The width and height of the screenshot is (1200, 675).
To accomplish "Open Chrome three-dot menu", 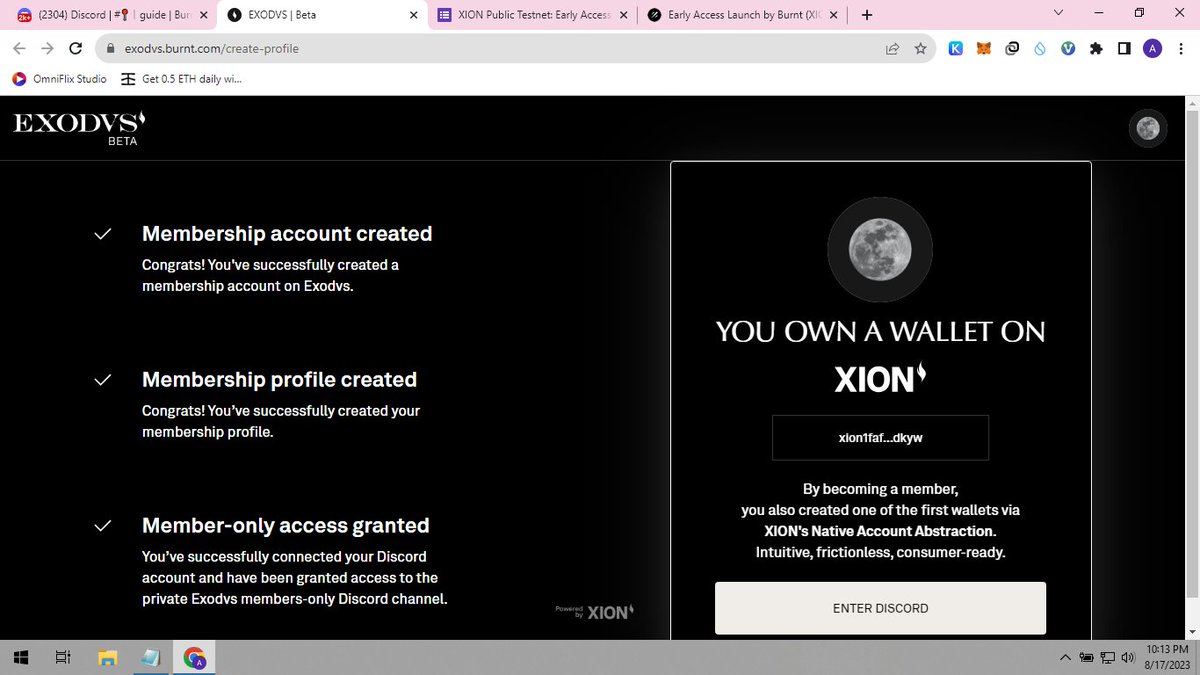I will (1181, 48).
